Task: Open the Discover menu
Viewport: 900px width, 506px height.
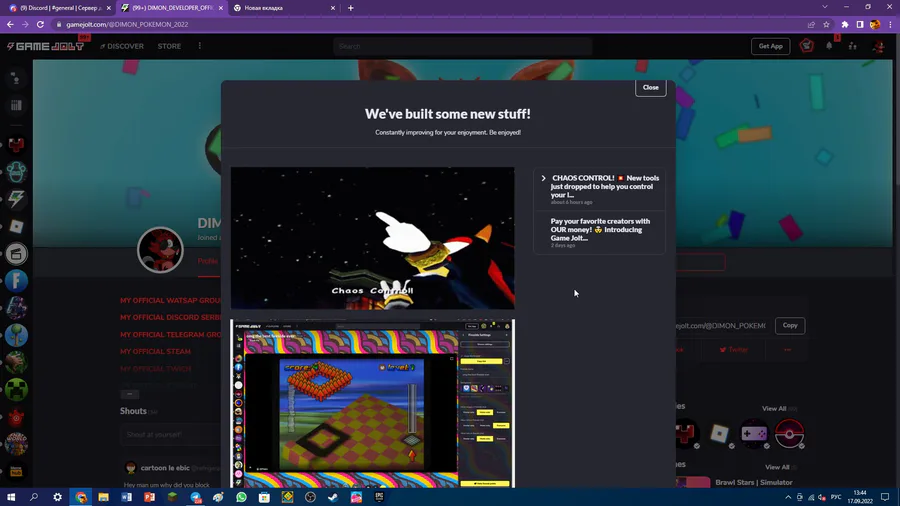Action: pos(122,46)
